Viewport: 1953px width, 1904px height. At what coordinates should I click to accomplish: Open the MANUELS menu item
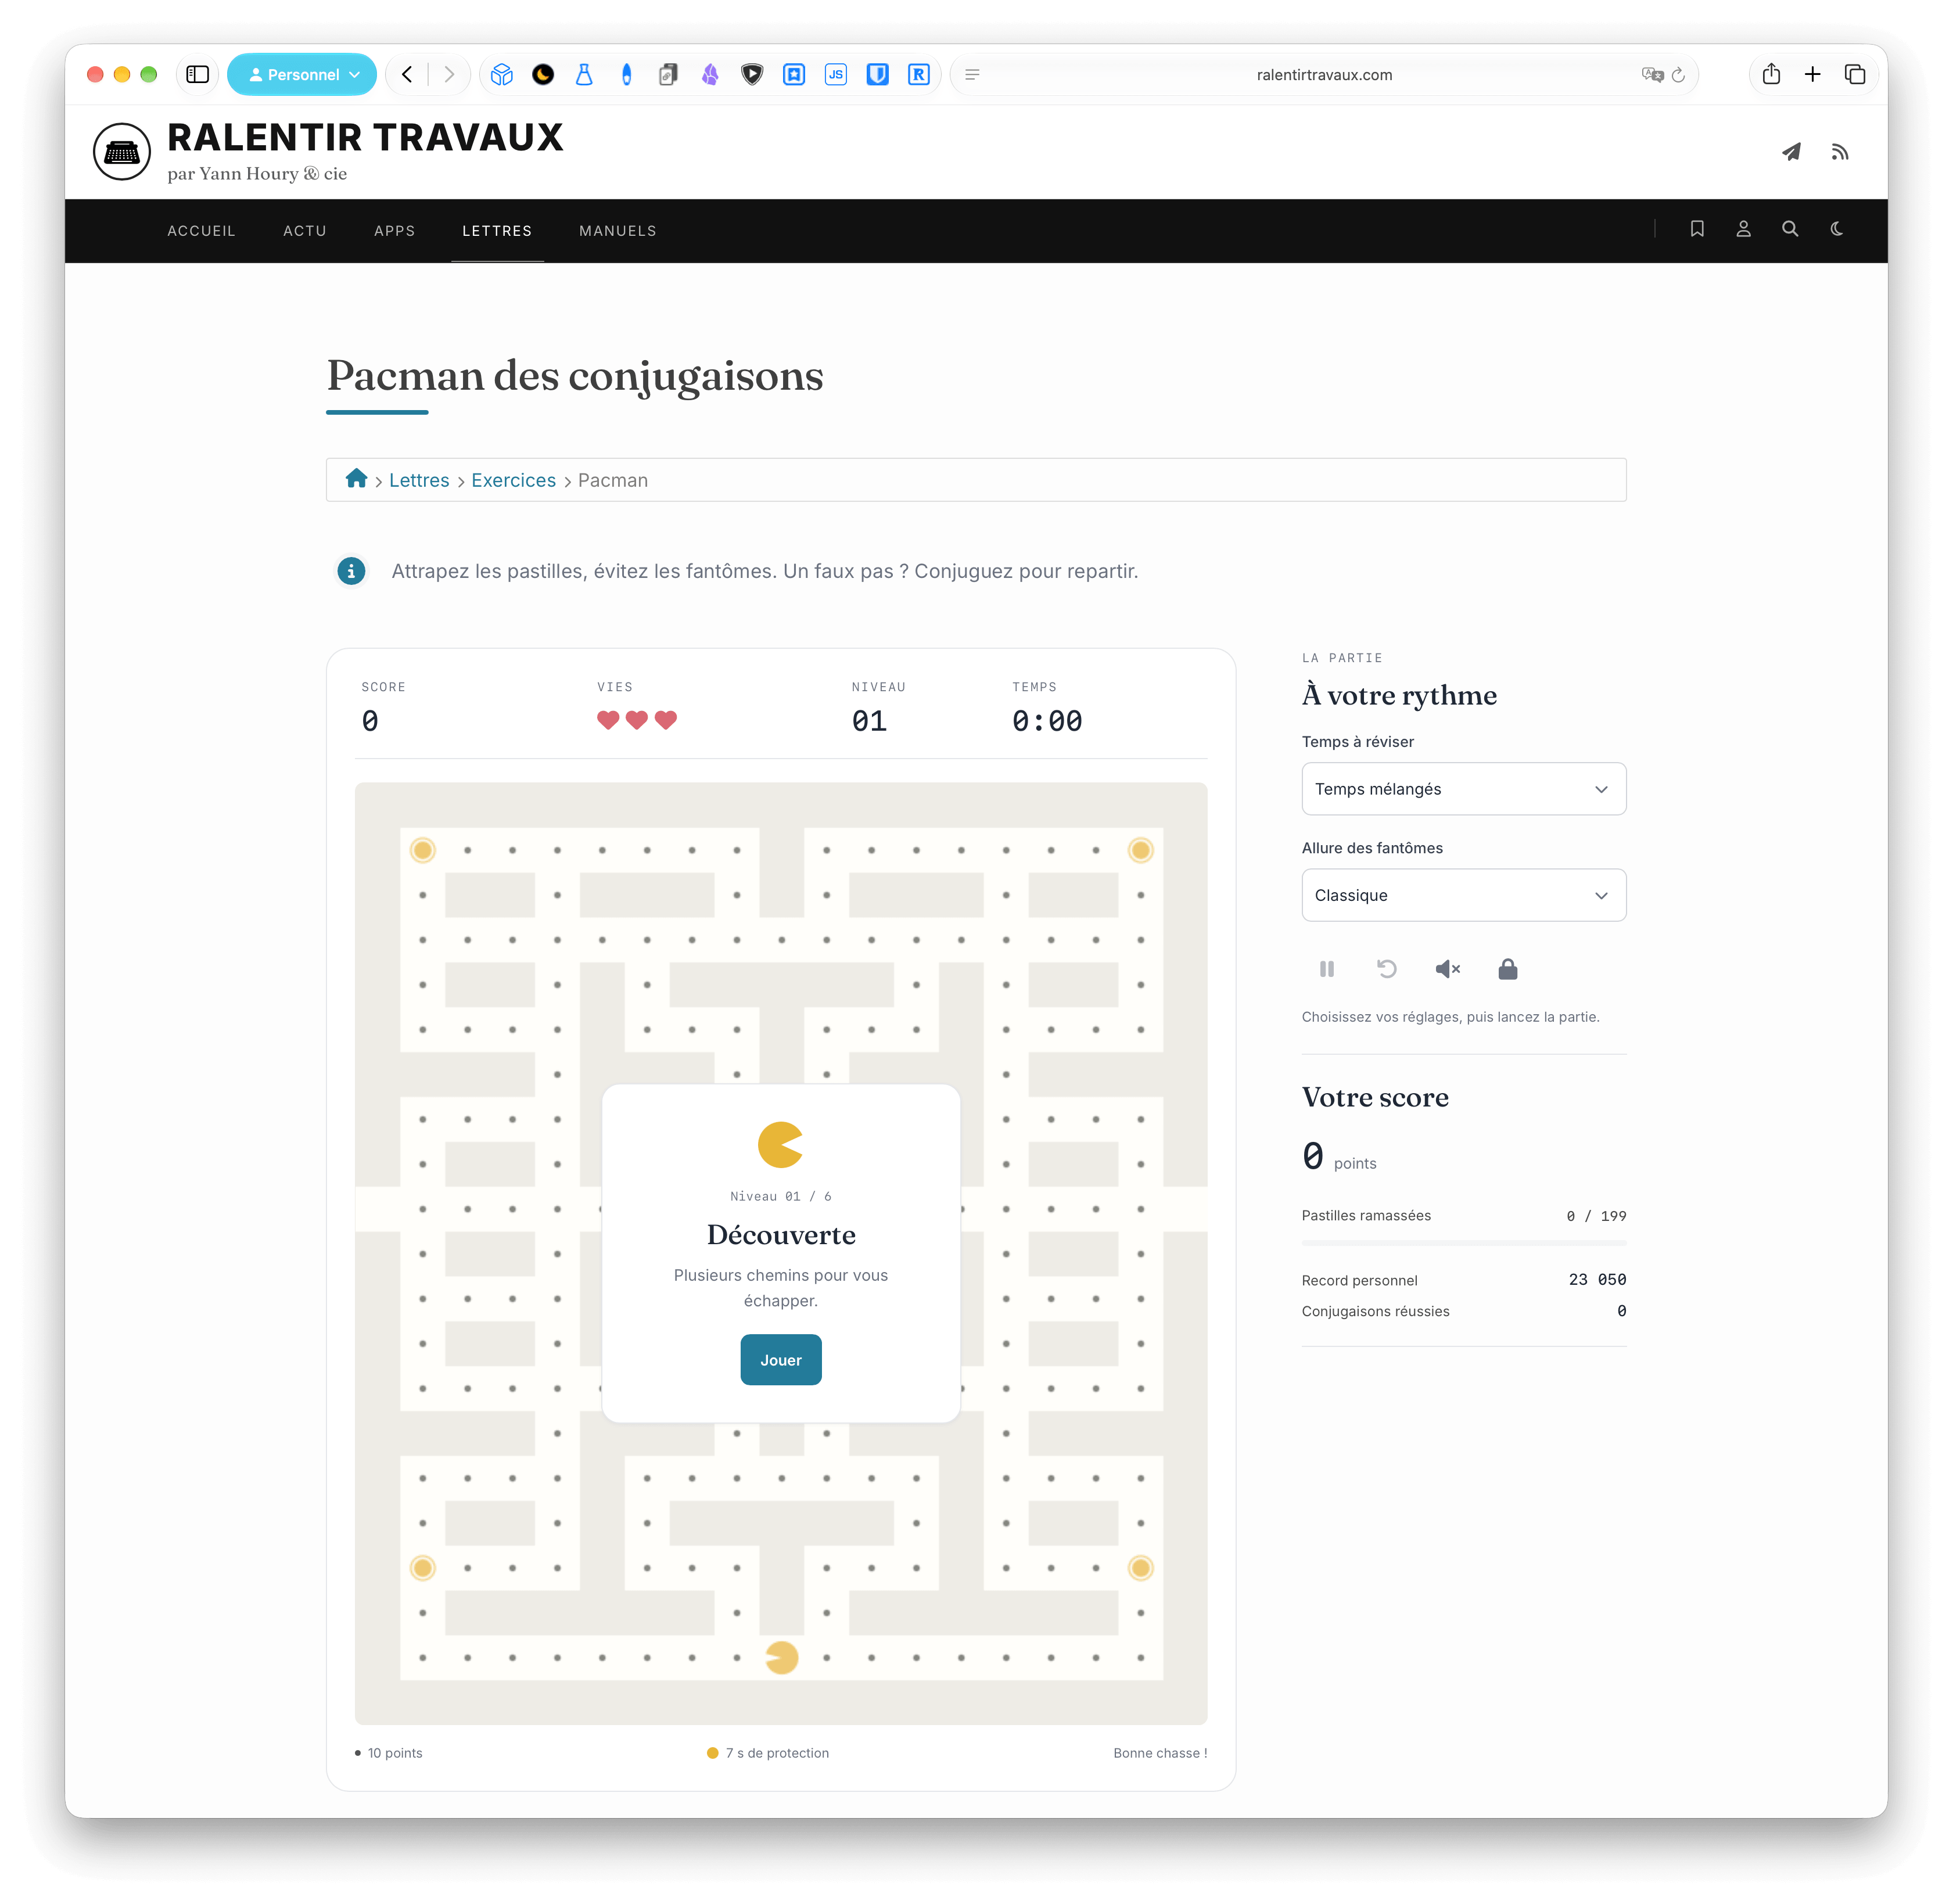pos(617,230)
